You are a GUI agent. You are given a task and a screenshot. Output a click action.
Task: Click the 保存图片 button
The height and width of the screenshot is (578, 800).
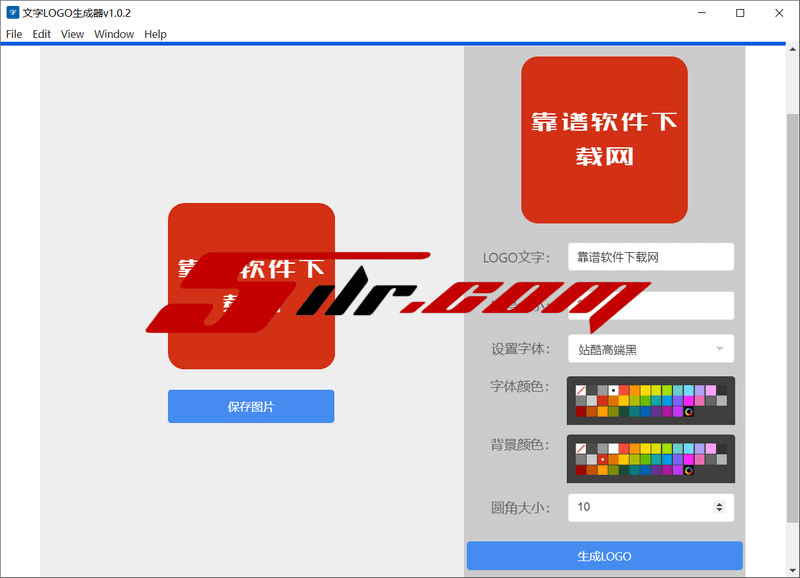[x=251, y=407]
